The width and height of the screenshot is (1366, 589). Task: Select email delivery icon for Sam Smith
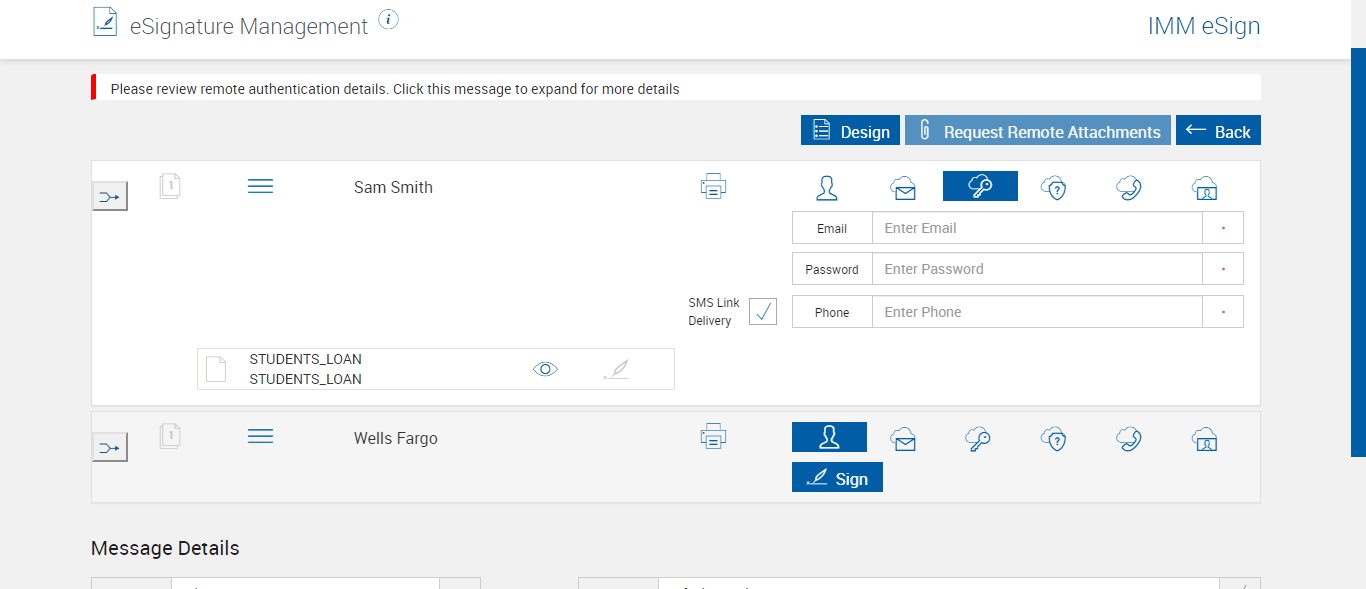[904, 187]
